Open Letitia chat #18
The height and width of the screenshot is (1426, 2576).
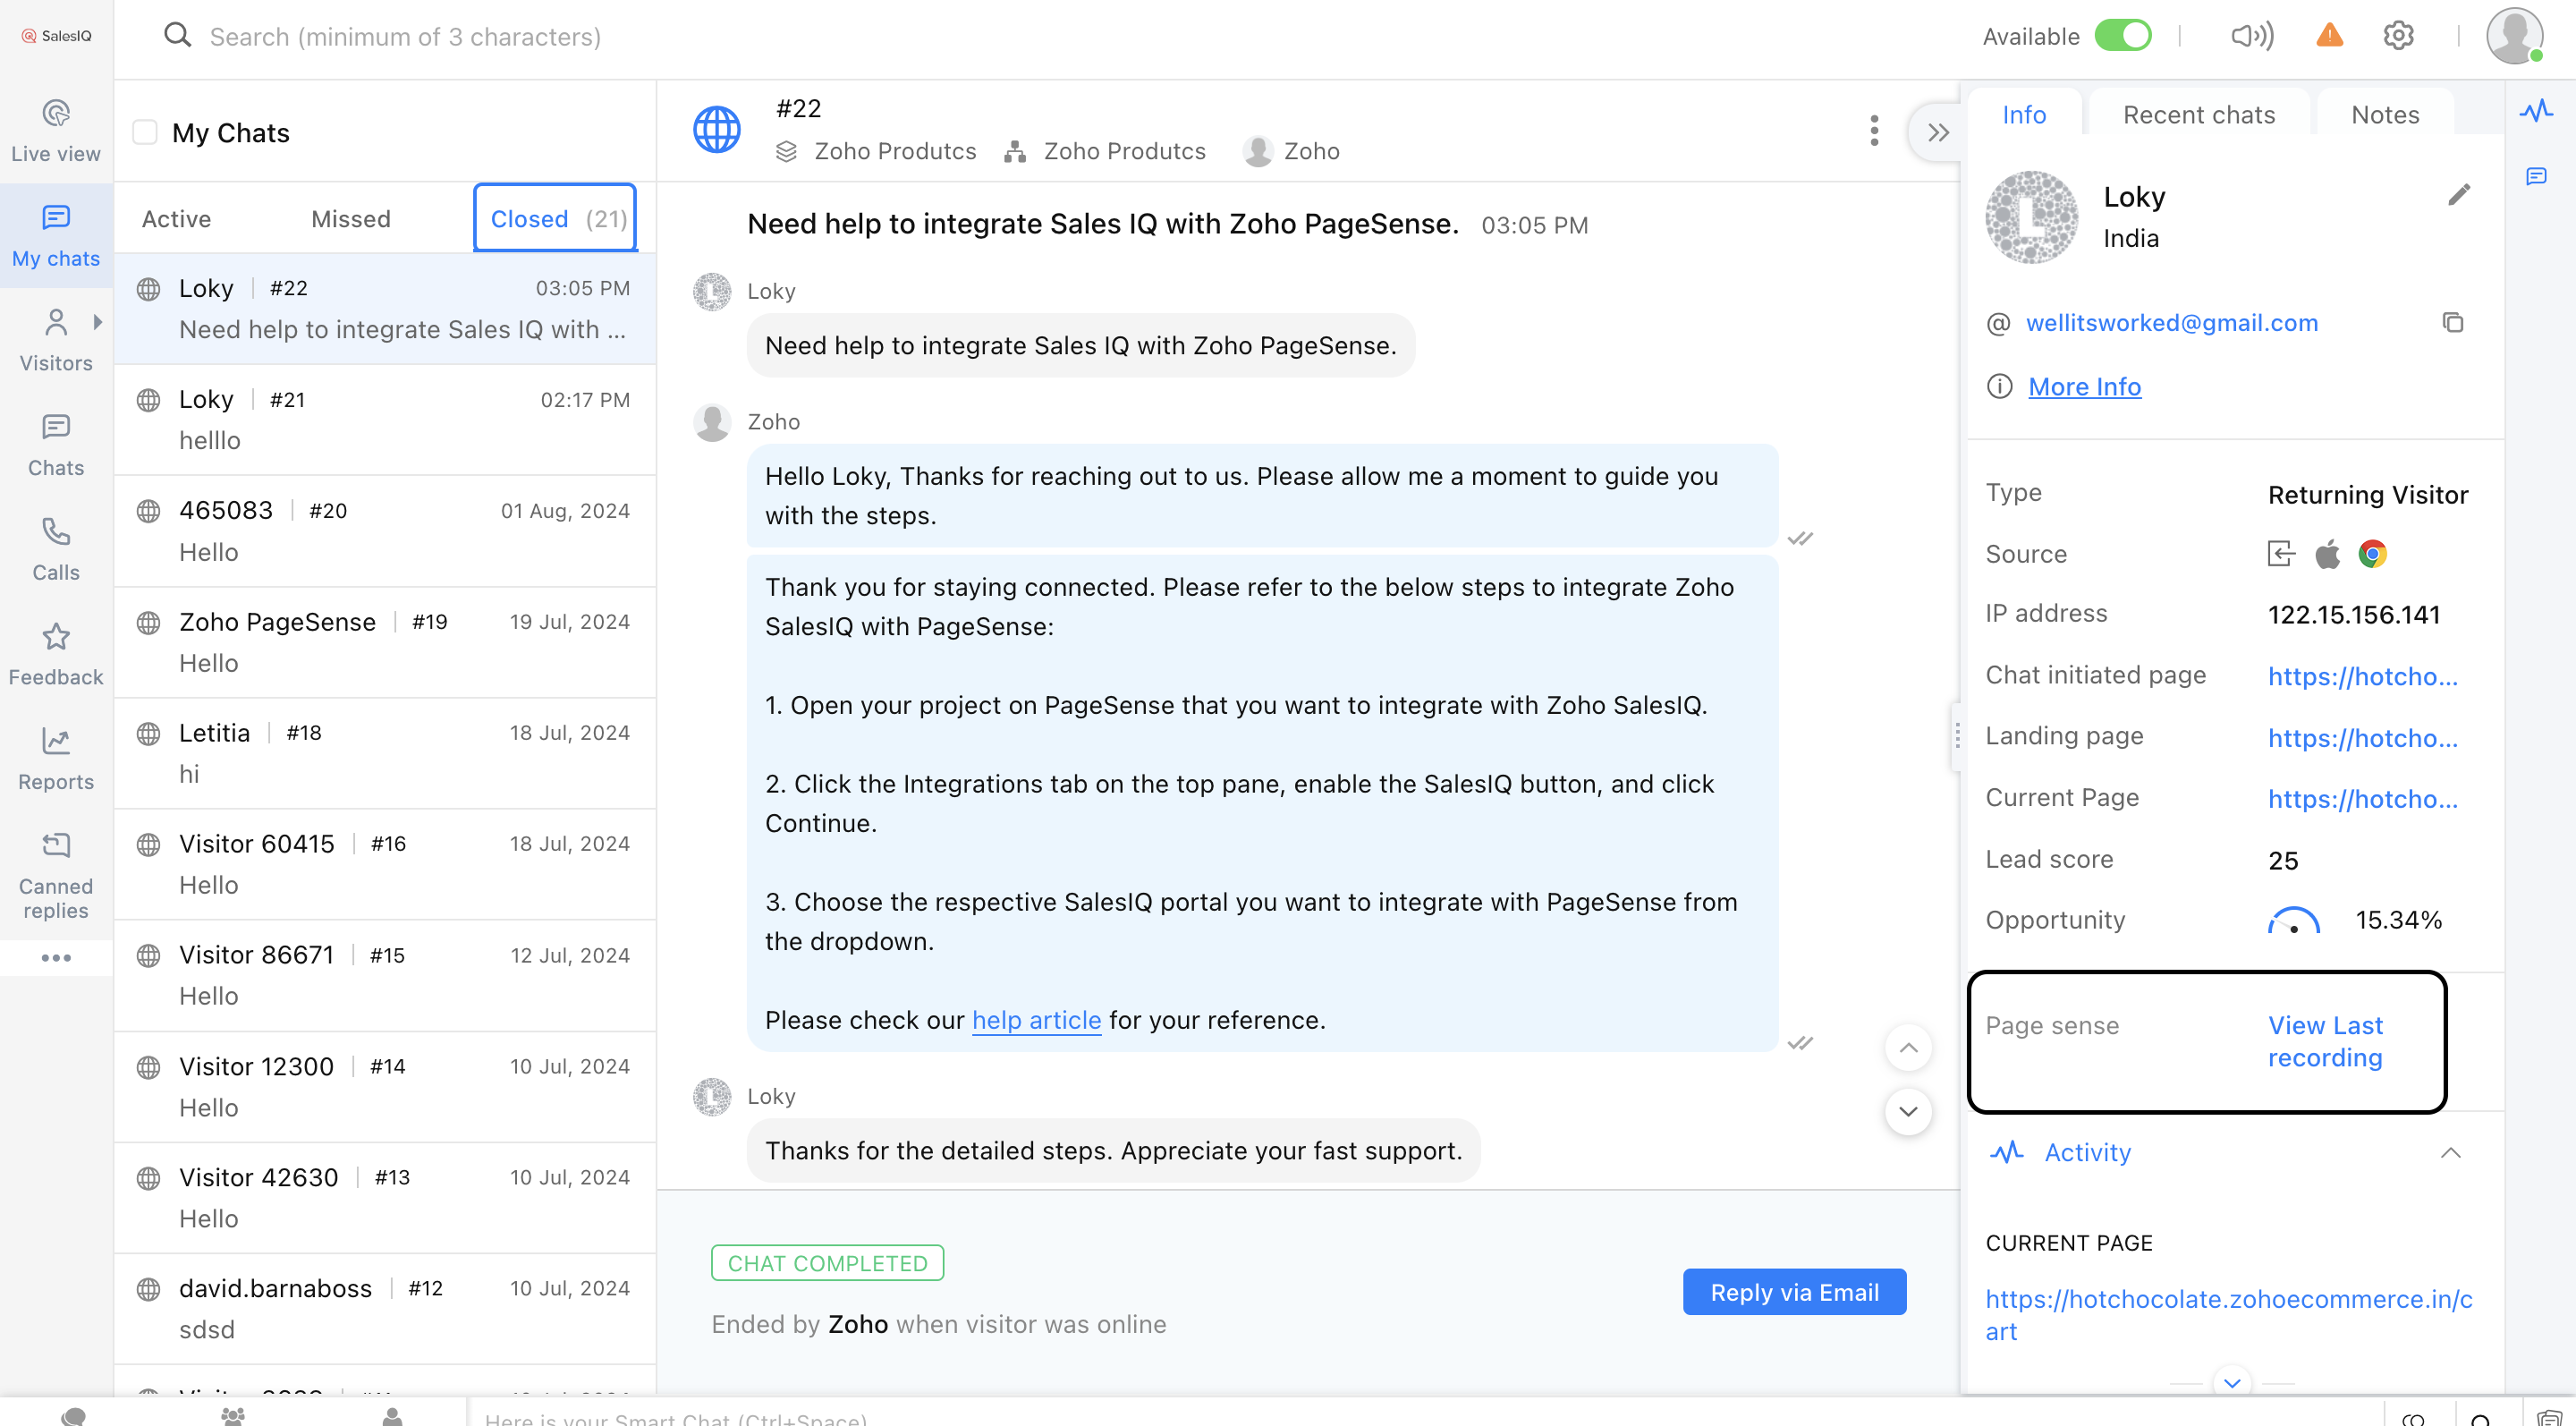[x=385, y=753]
